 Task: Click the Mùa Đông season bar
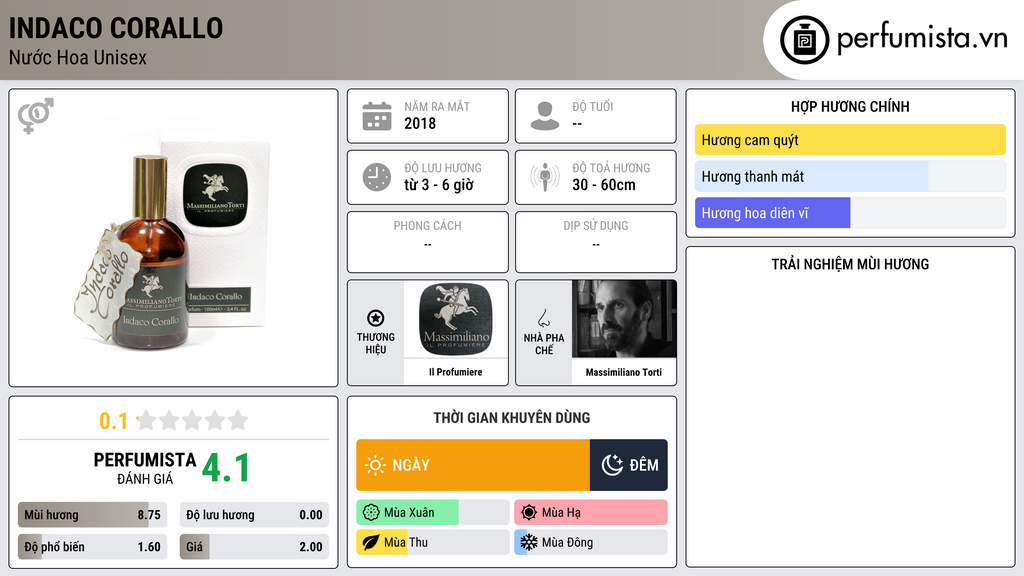point(591,542)
